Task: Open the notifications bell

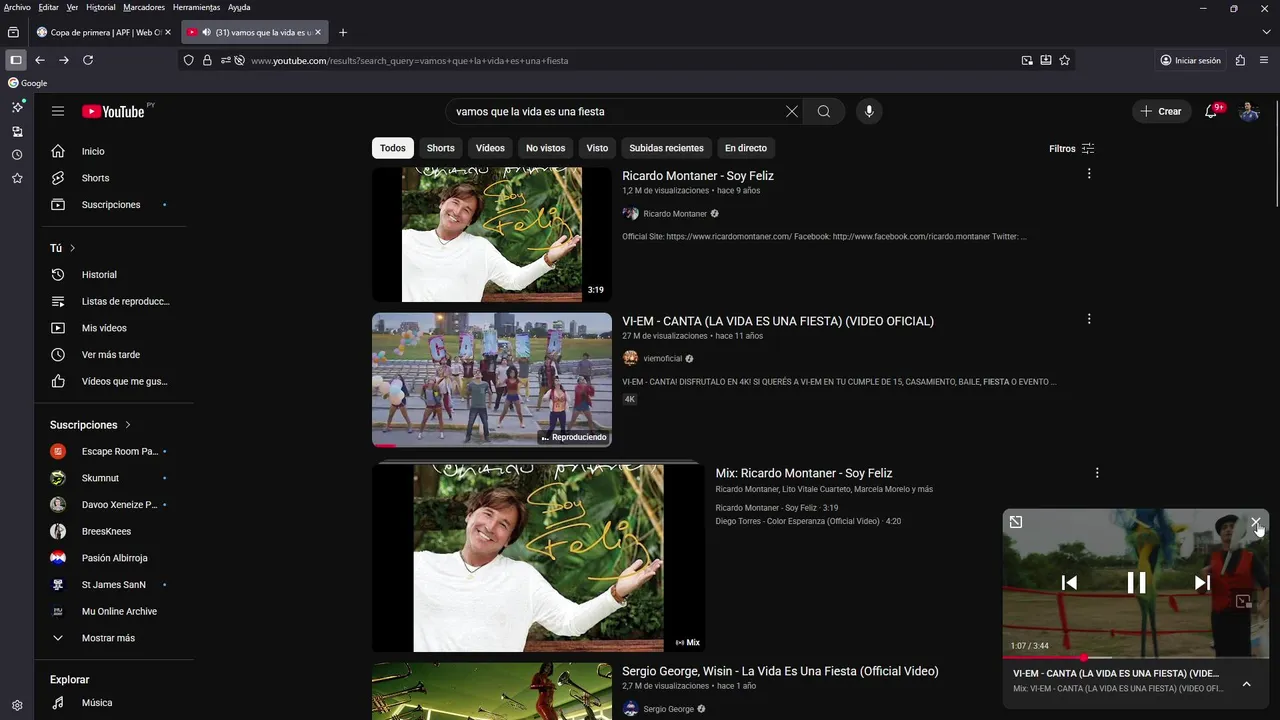Action: [x=1211, y=111]
